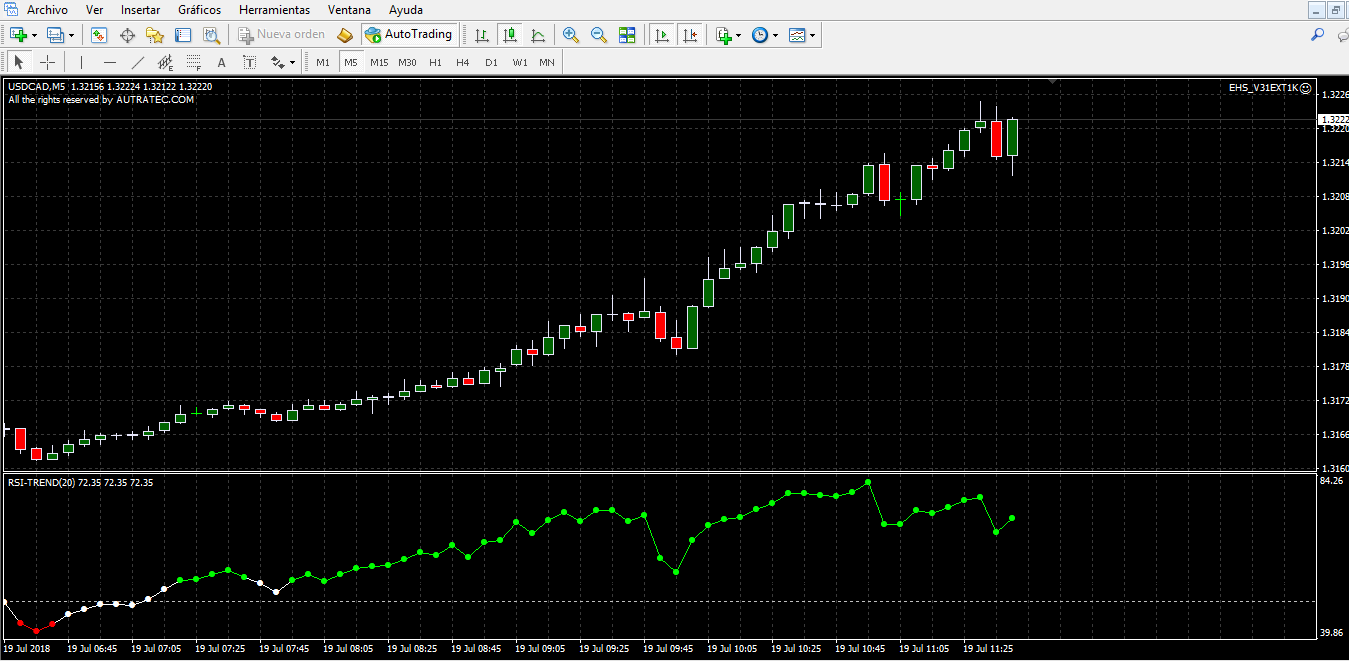Zoom out the chart
Viewport: 1356px width, 661px height.
click(599, 35)
